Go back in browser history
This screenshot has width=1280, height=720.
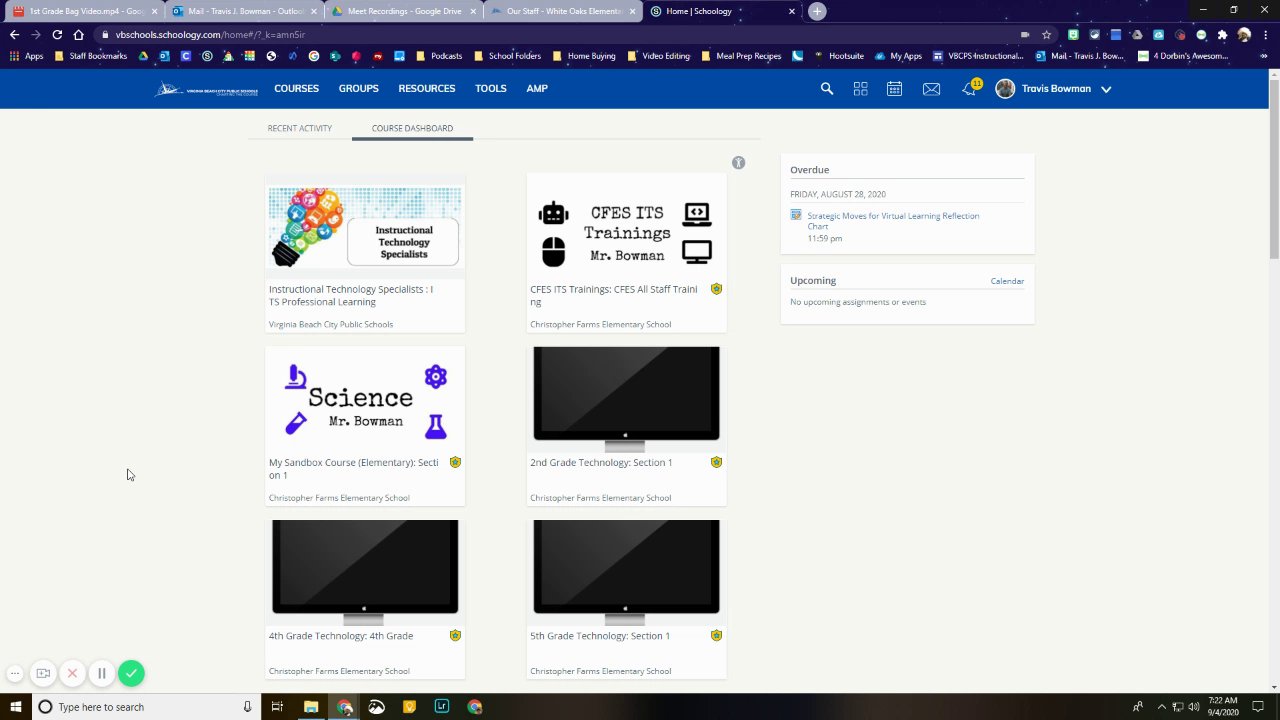[x=14, y=34]
